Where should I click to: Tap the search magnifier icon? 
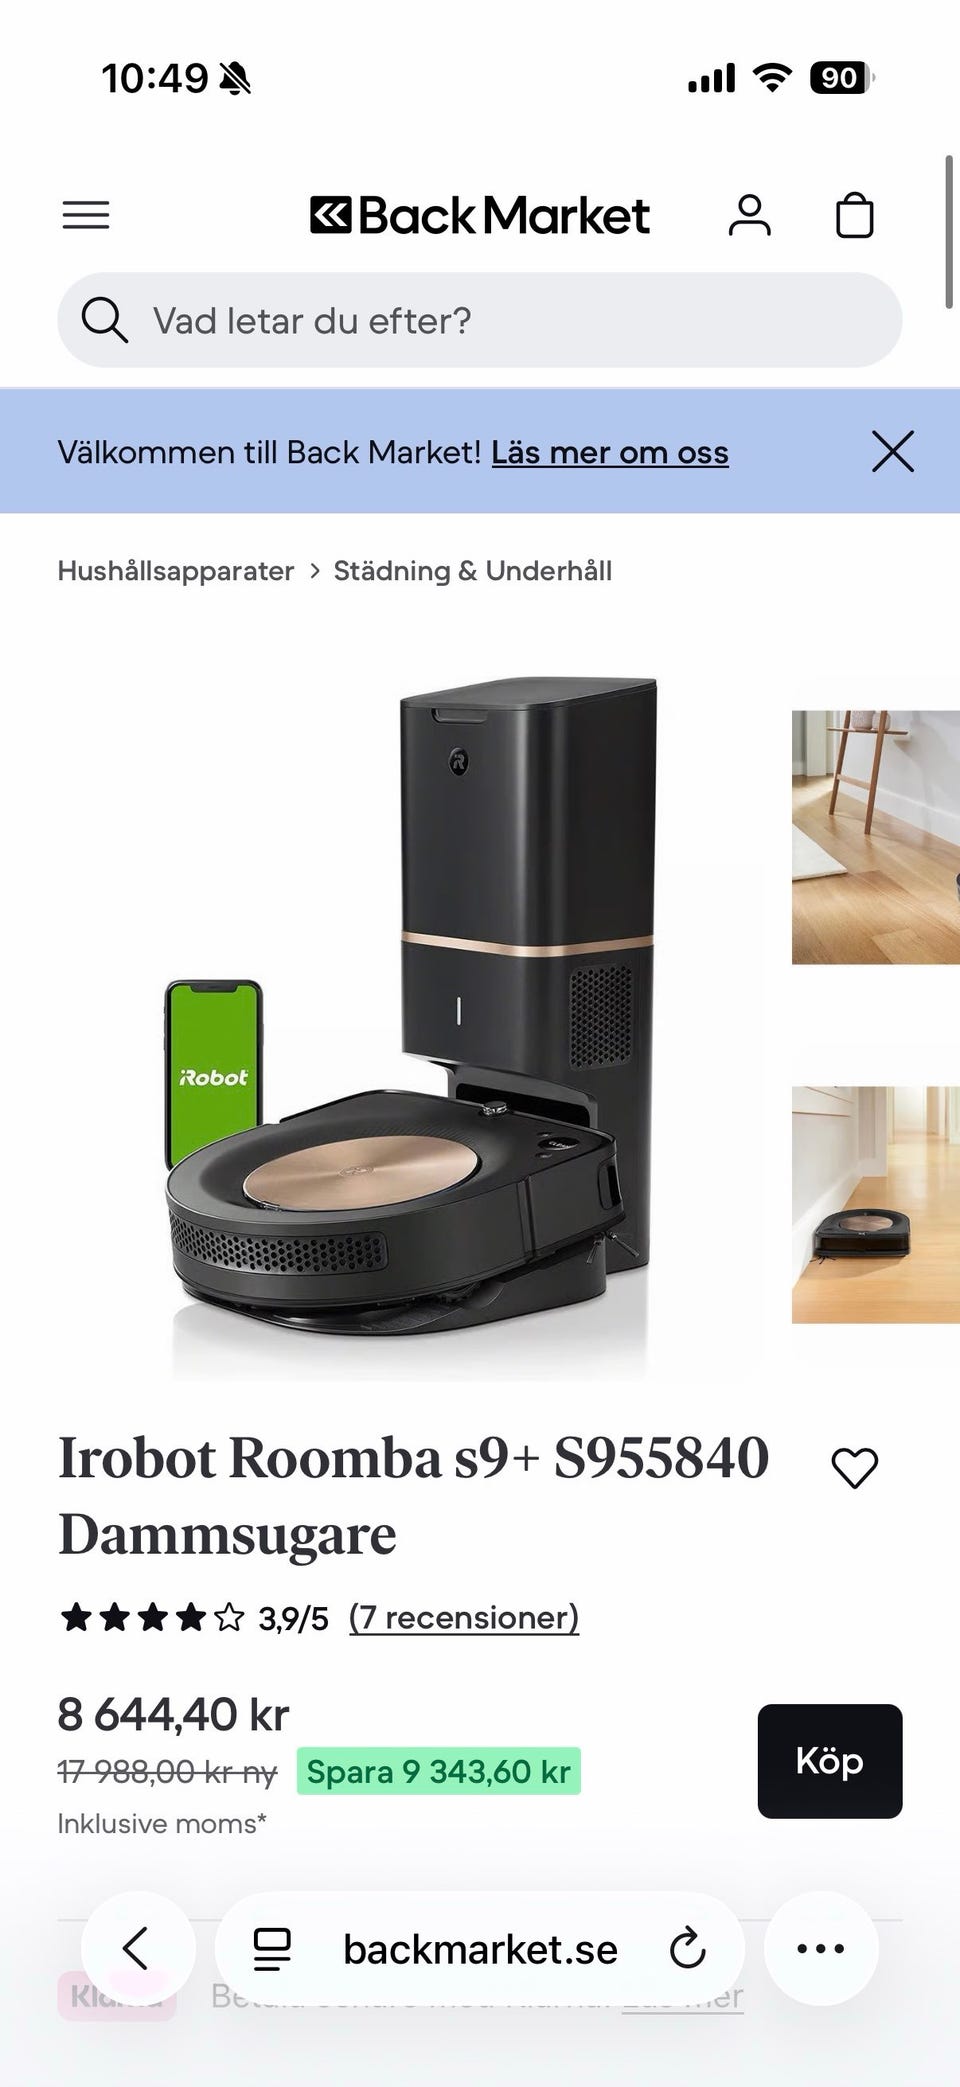point(104,320)
